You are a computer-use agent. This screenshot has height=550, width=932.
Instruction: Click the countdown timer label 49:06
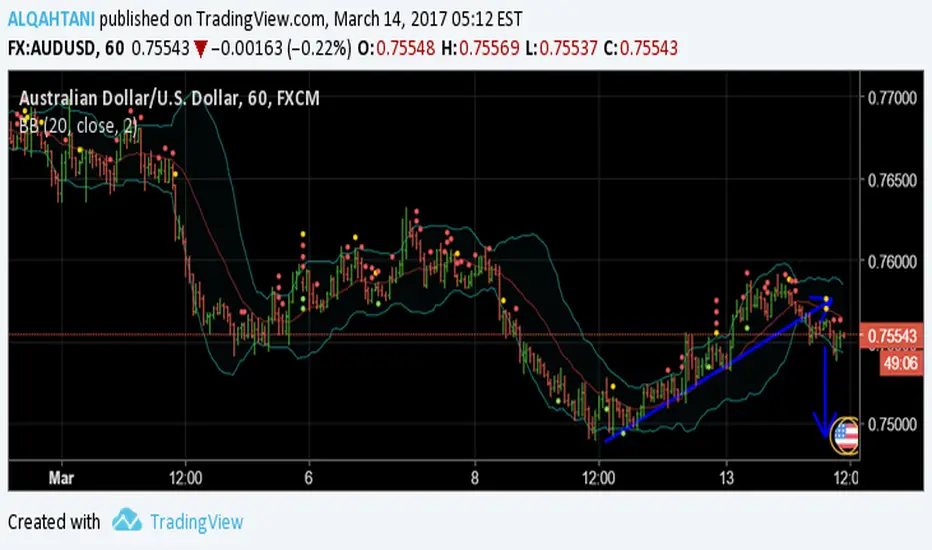(x=900, y=363)
